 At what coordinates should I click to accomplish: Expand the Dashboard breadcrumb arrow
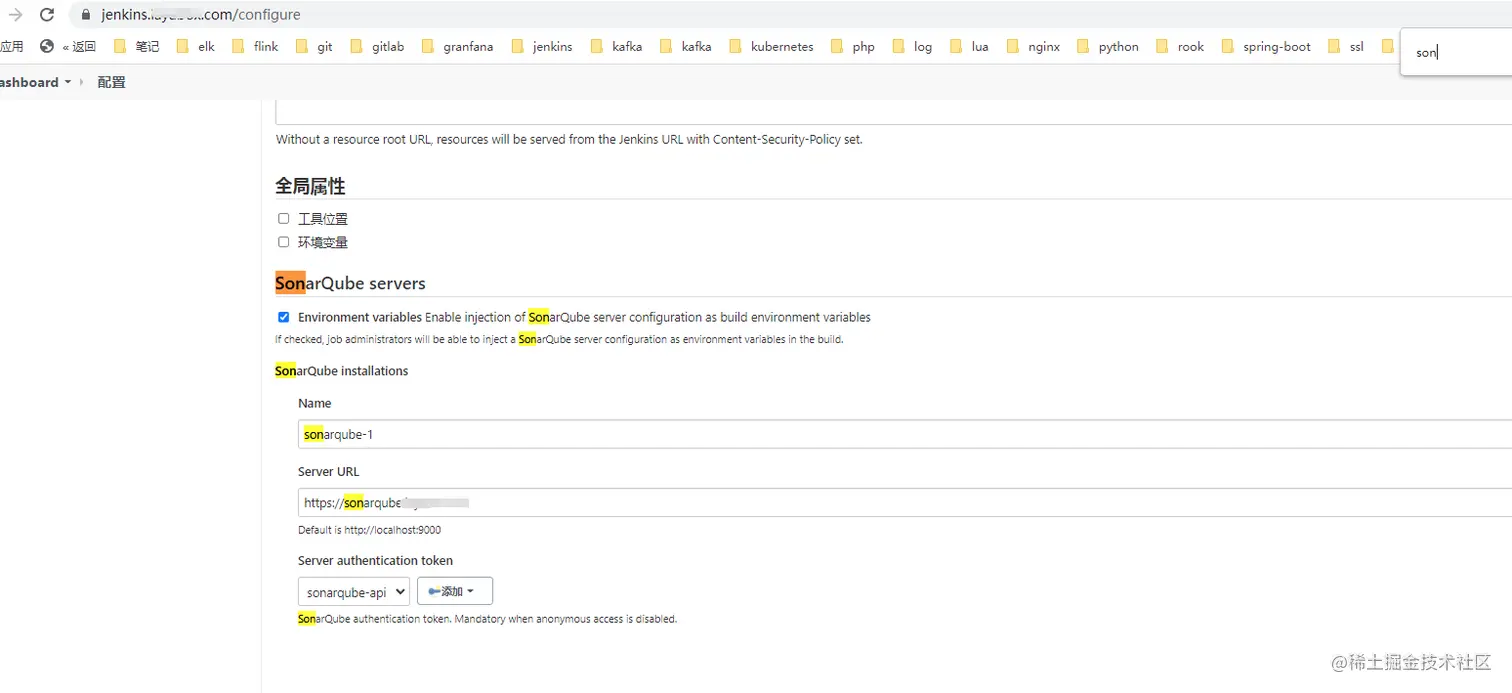coord(68,82)
